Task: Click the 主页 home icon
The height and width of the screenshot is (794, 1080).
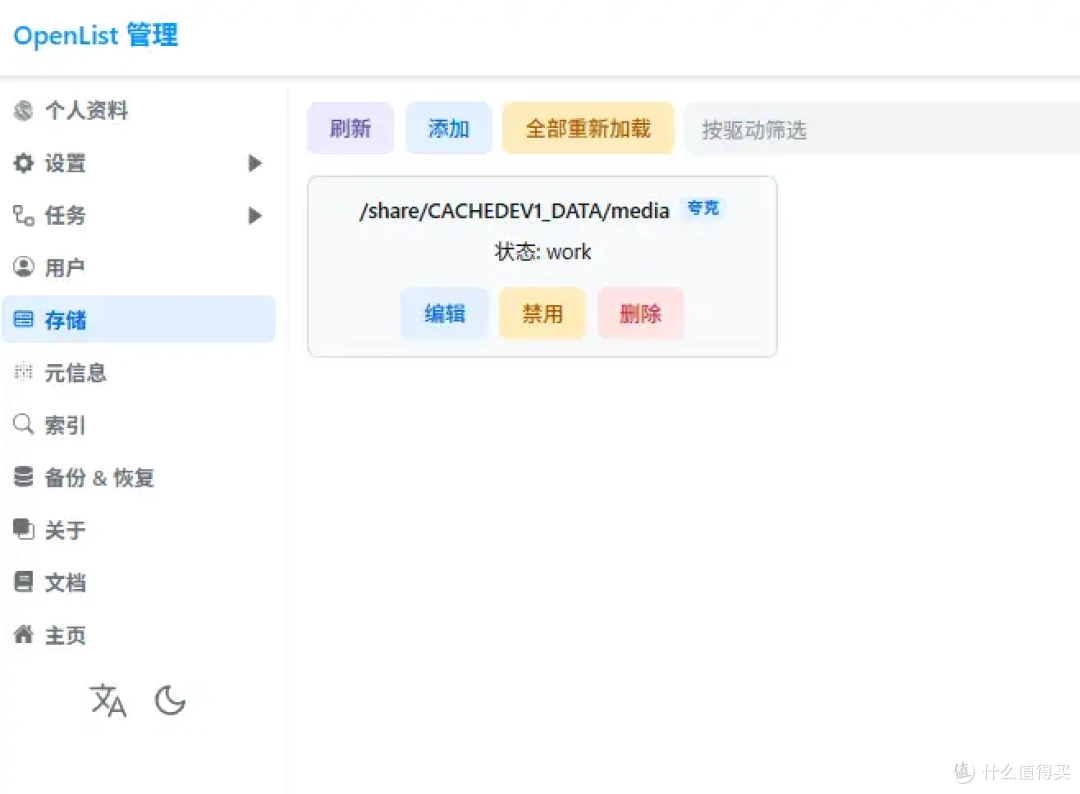Action: [x=23, y=634]
